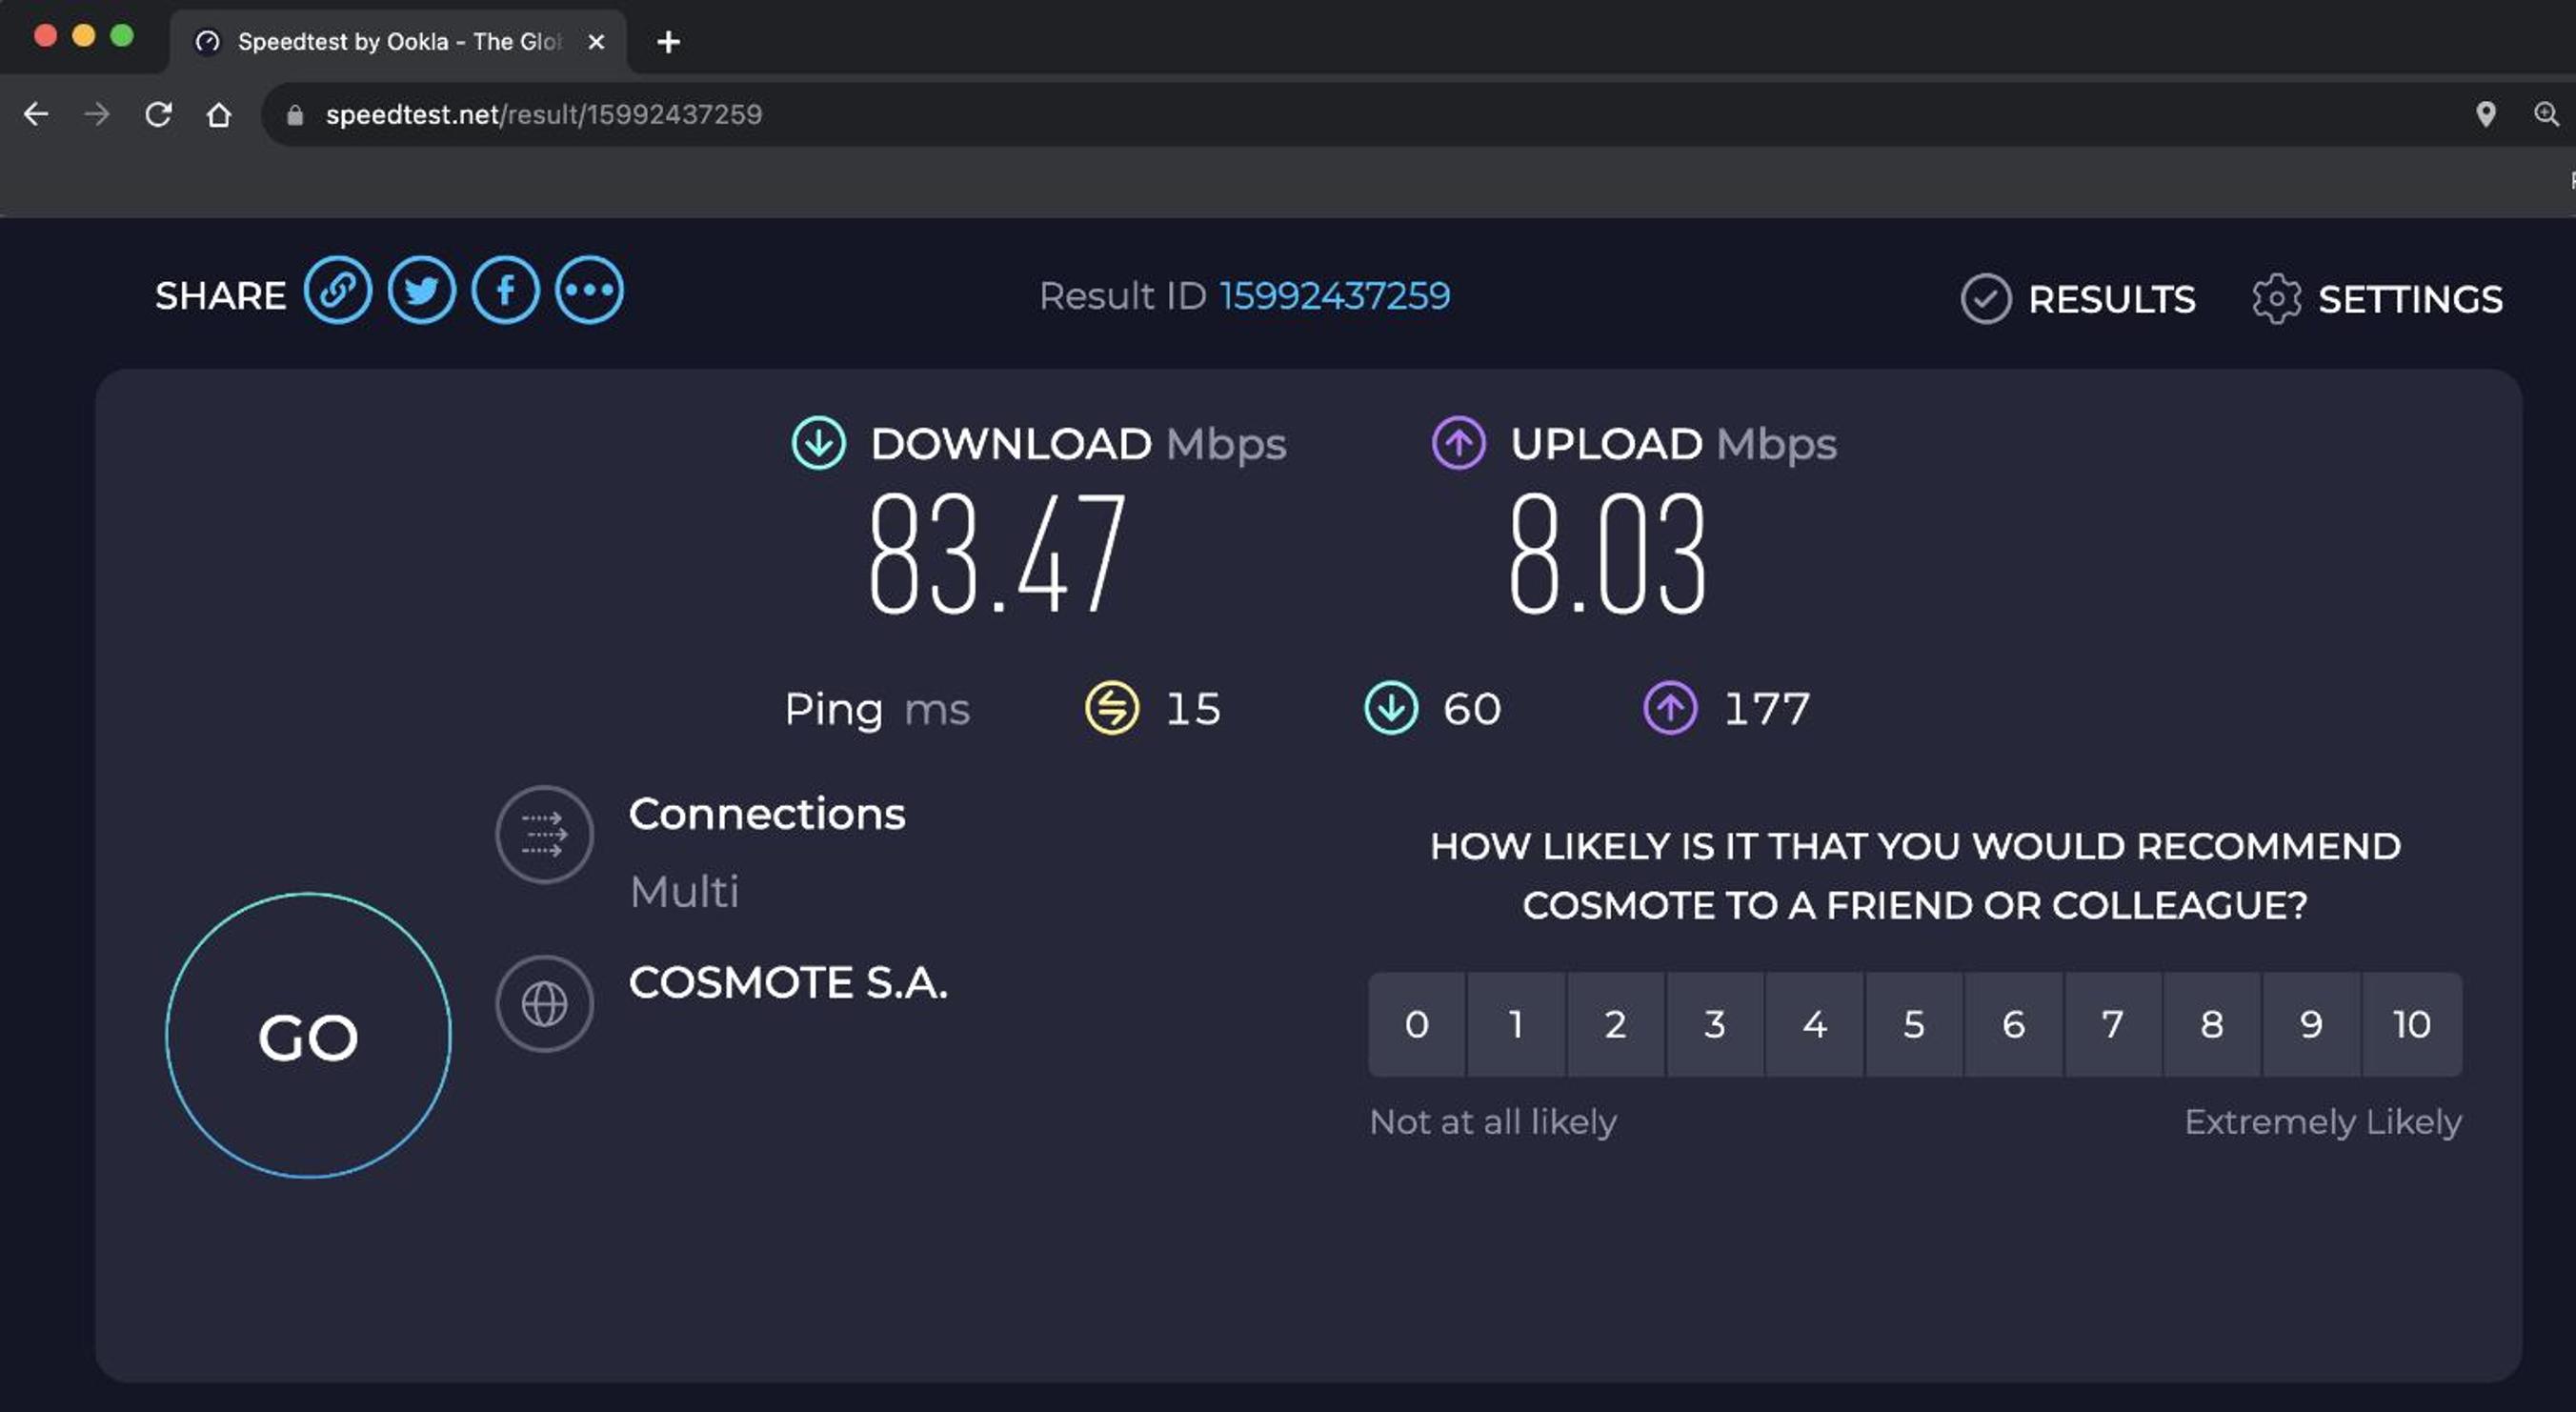Go back in browser history
This screenshot has width=2576, height=1412.
36,114
